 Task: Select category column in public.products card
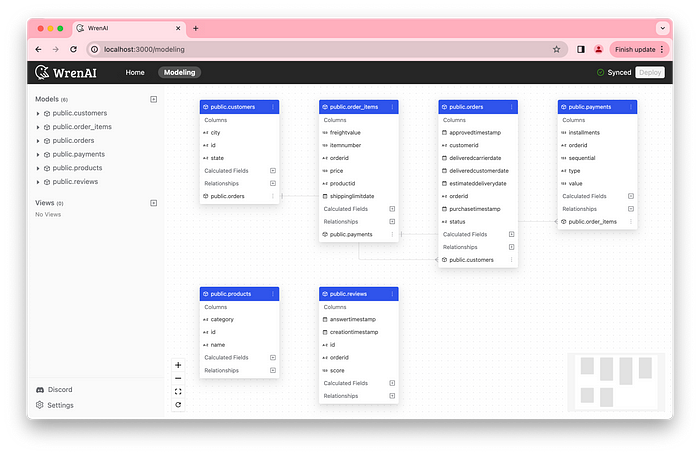[x=239, y=320]
